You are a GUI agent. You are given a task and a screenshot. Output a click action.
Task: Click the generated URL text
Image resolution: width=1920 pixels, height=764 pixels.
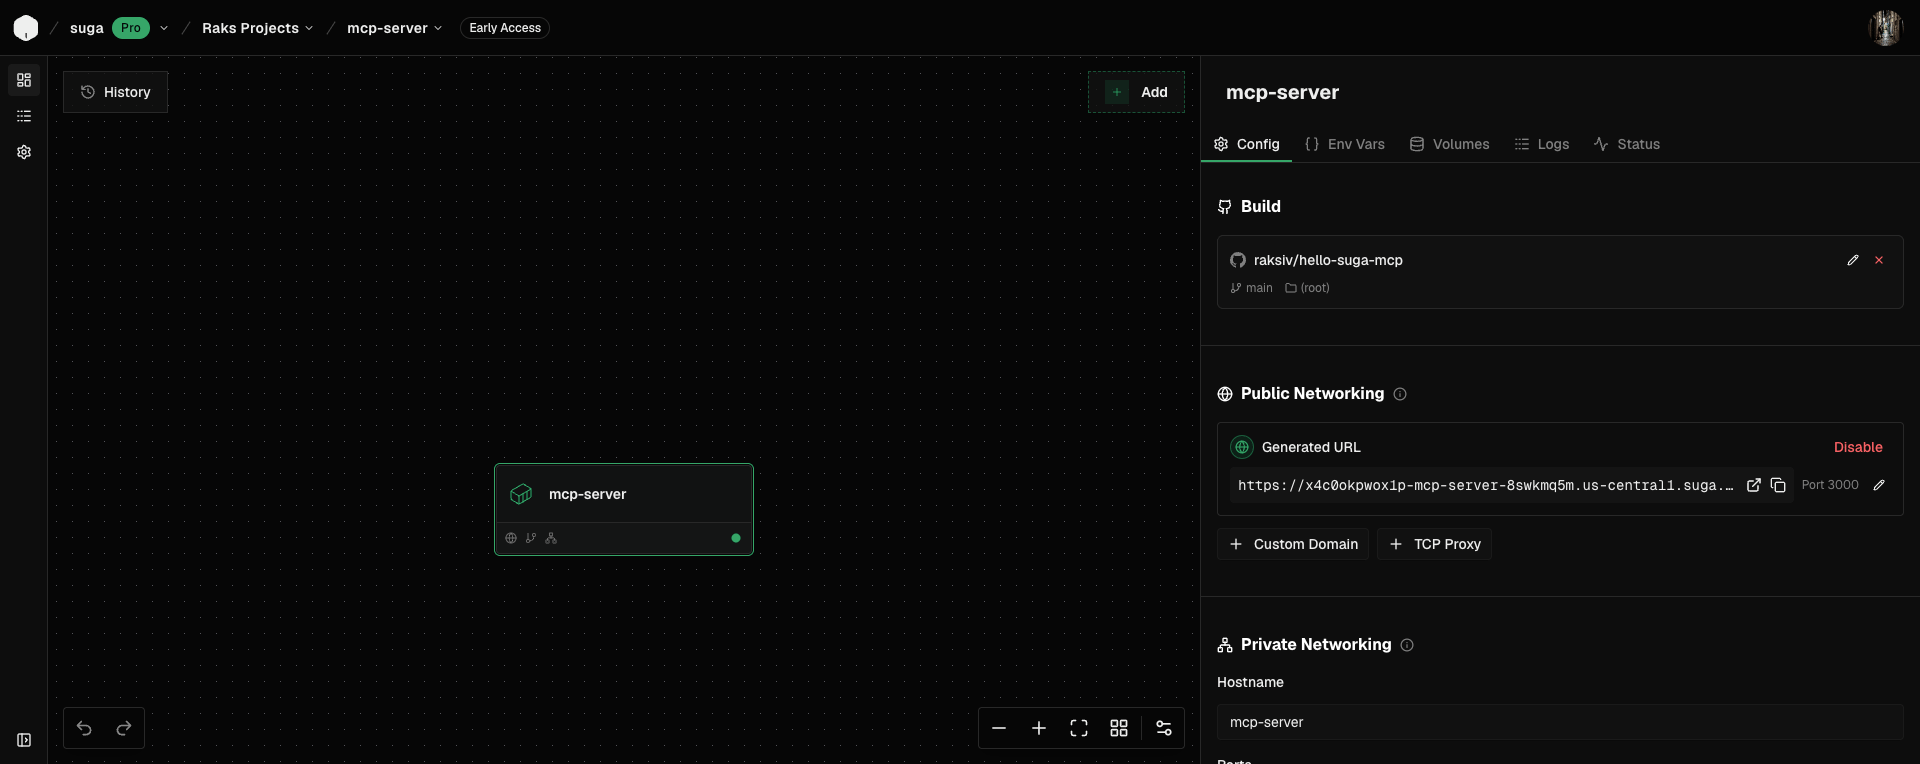(x=1485, y=485)
